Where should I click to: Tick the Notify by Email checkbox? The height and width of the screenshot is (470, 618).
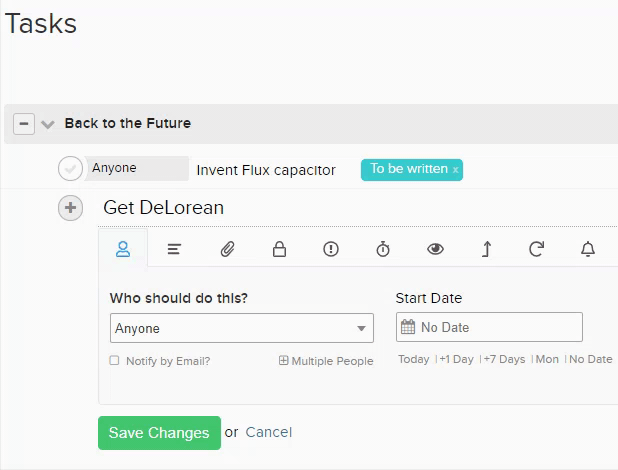tap(114, 360)
